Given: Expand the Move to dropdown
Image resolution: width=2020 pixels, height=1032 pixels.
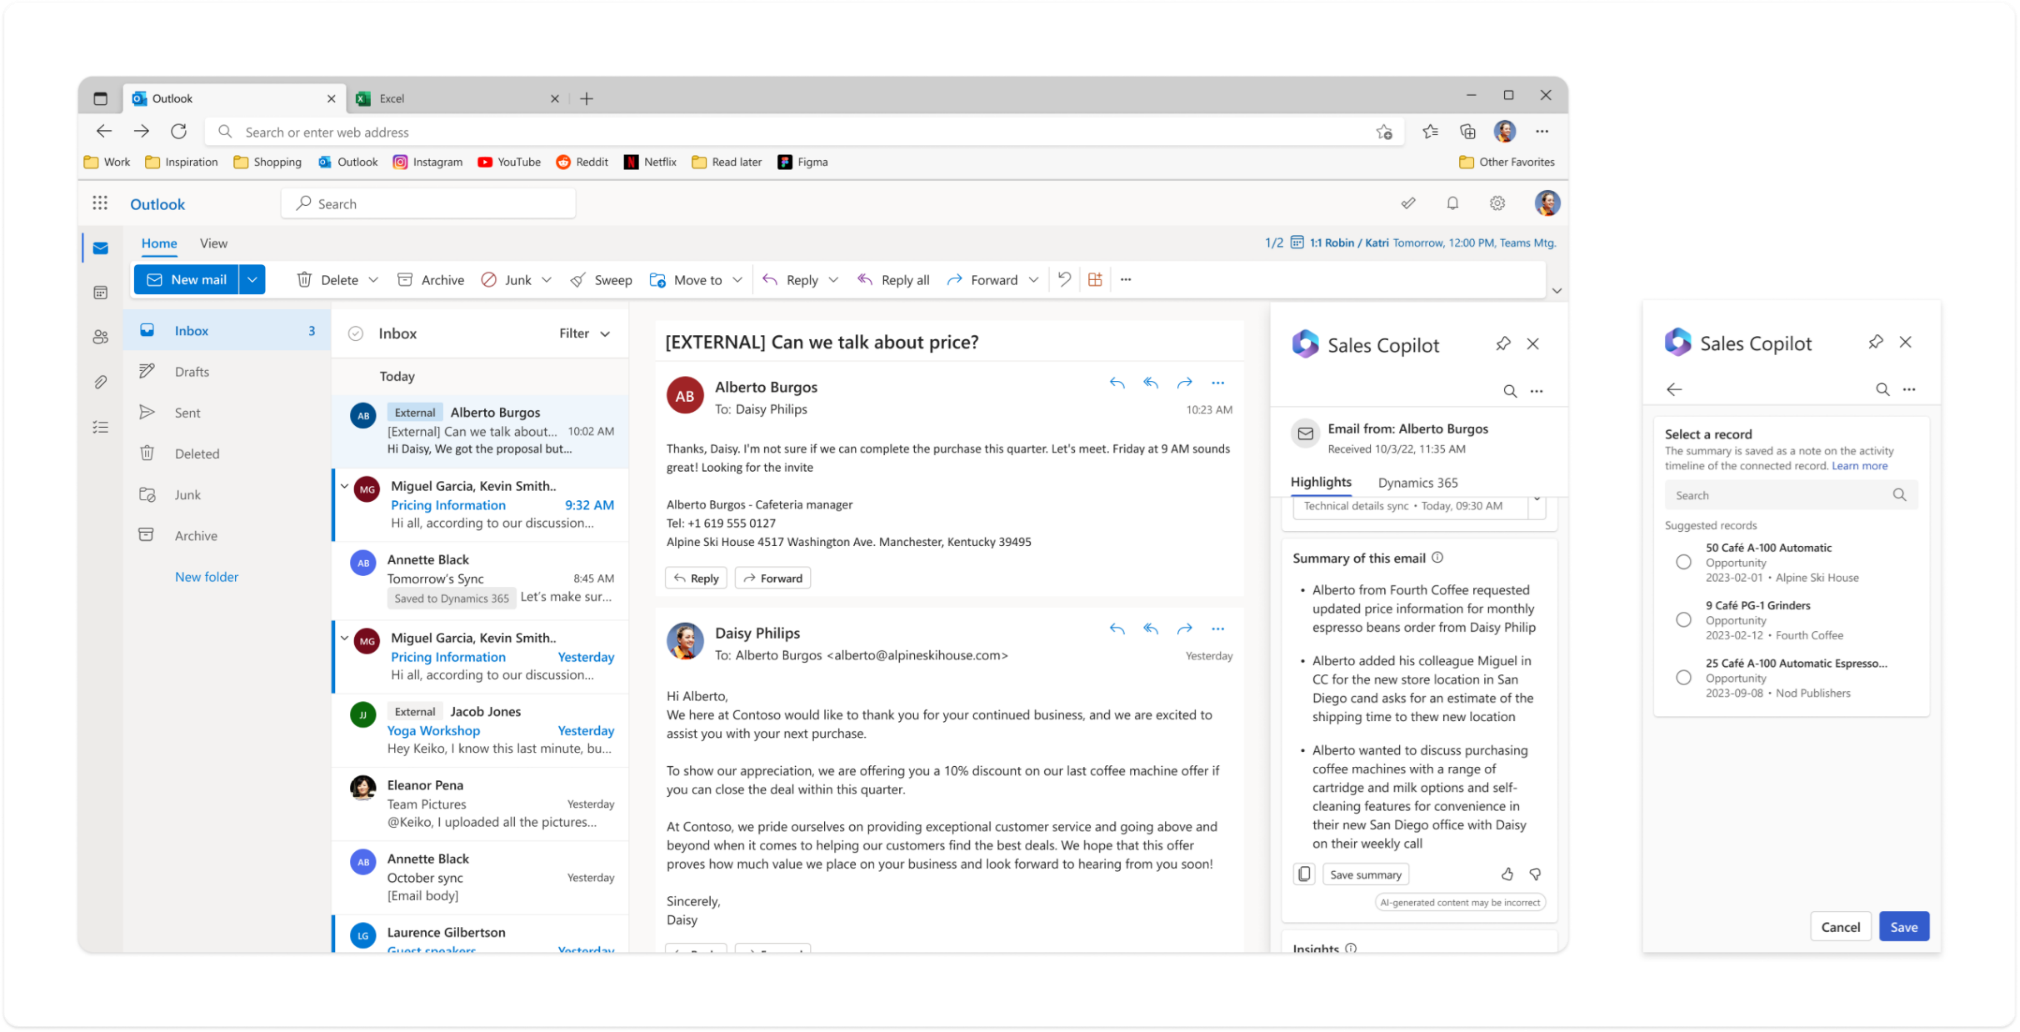Looking at the screenshot, I should (737, 280).
